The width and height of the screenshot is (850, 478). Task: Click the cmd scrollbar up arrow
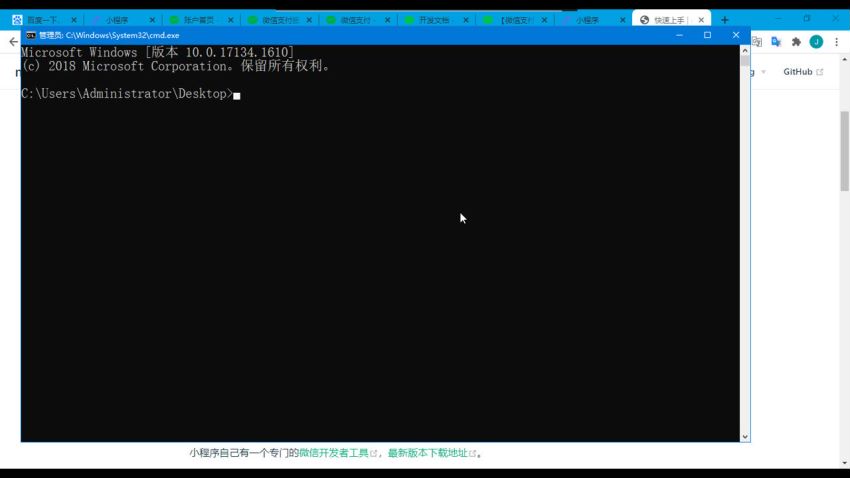click(x=745, y=50)
